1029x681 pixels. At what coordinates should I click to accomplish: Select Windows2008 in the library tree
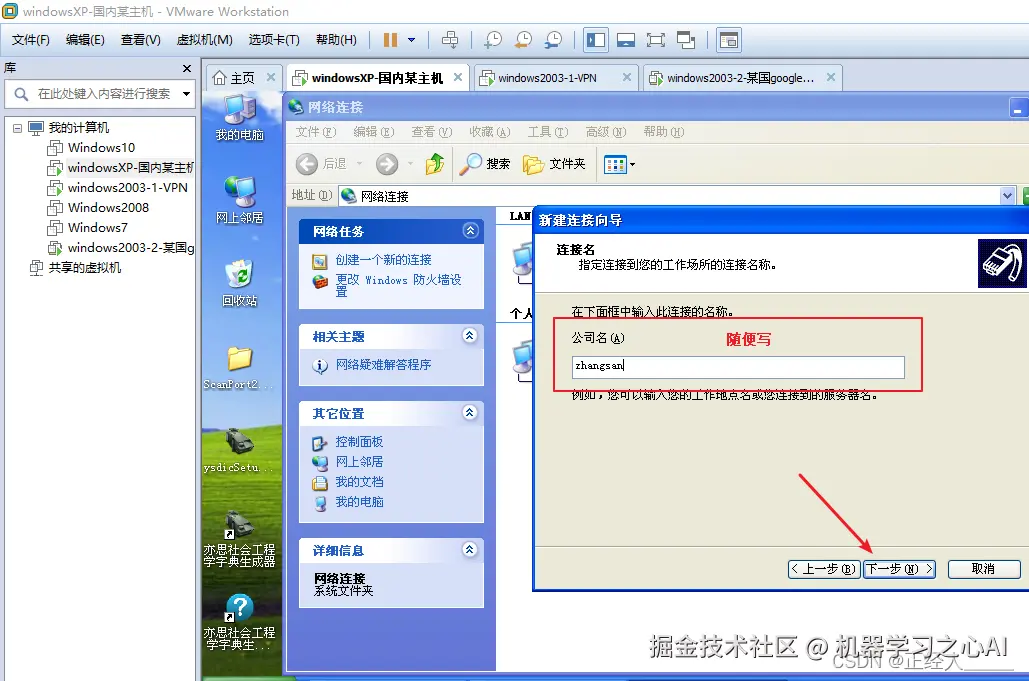tap(108, 208)
